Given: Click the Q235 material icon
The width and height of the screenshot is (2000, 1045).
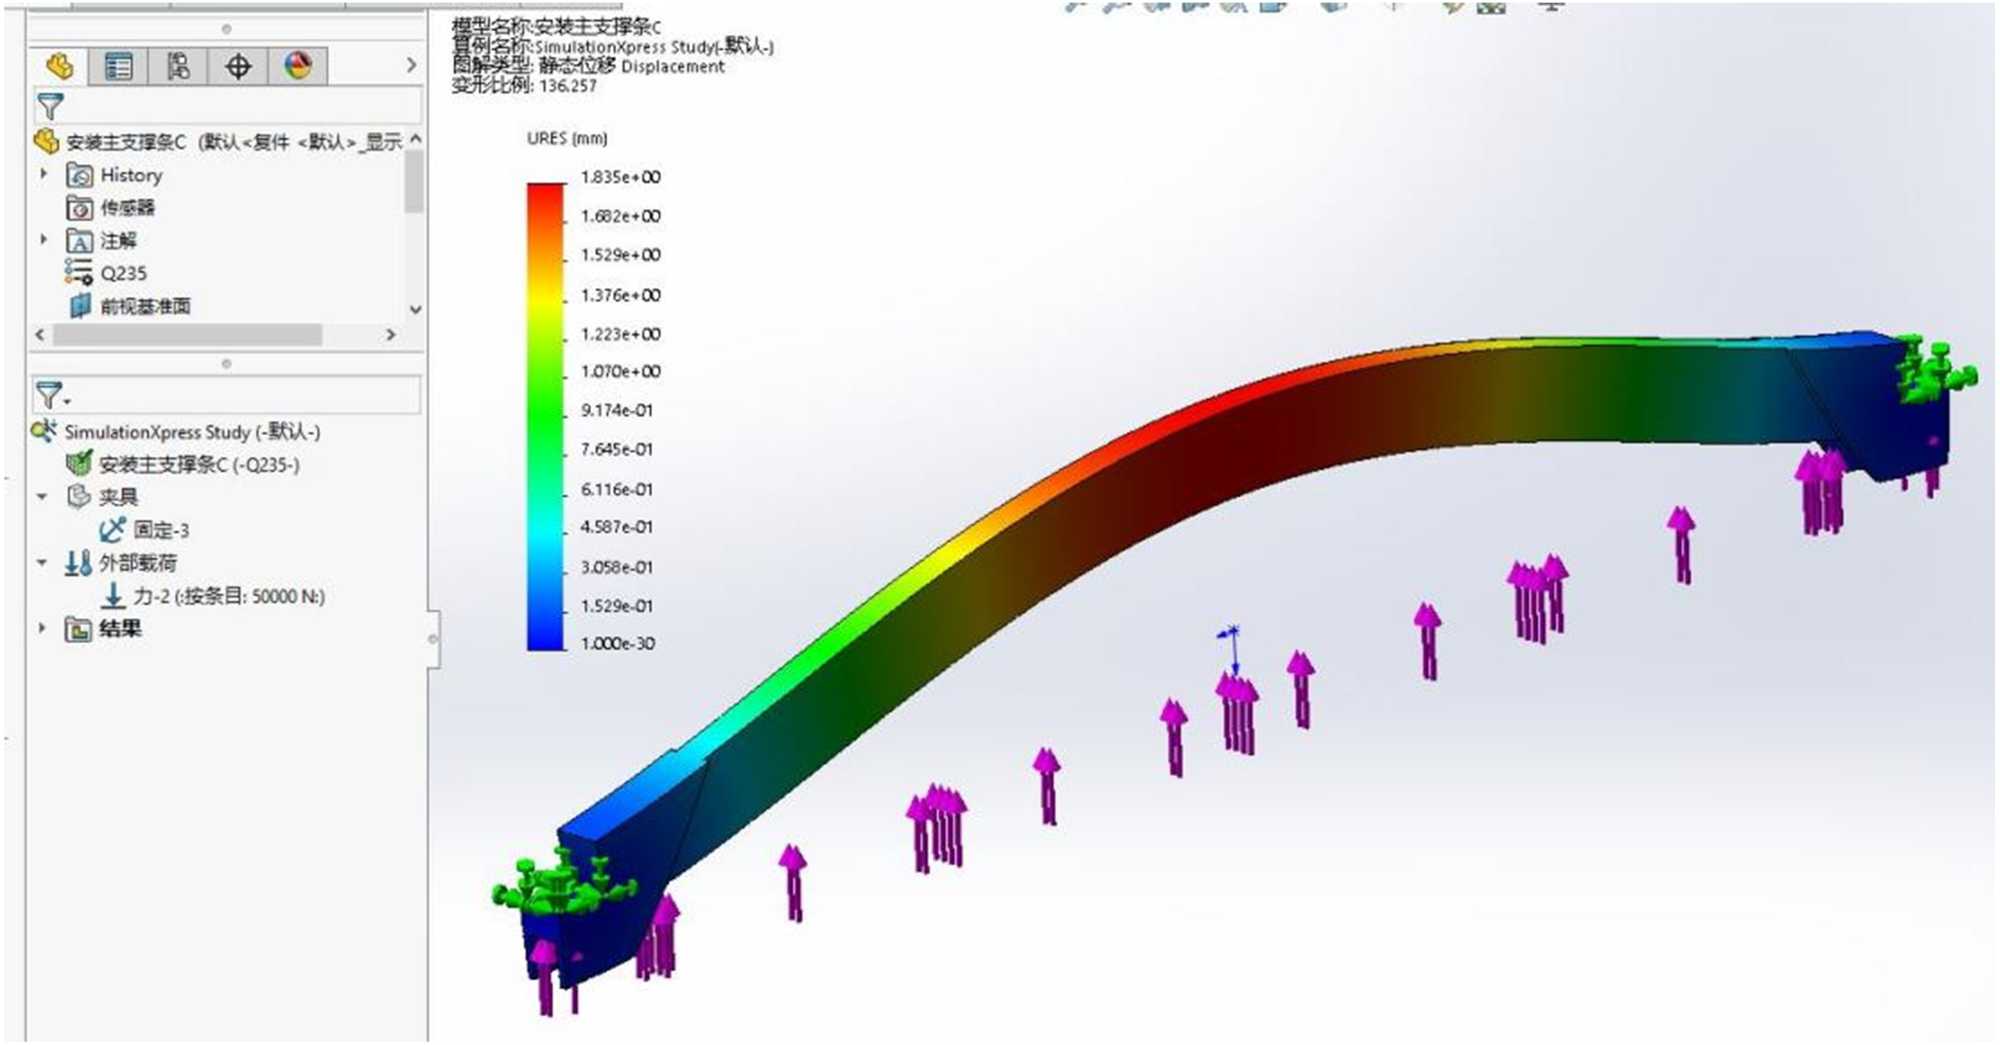Looking at the screenshot, I should tap(79, 273).
